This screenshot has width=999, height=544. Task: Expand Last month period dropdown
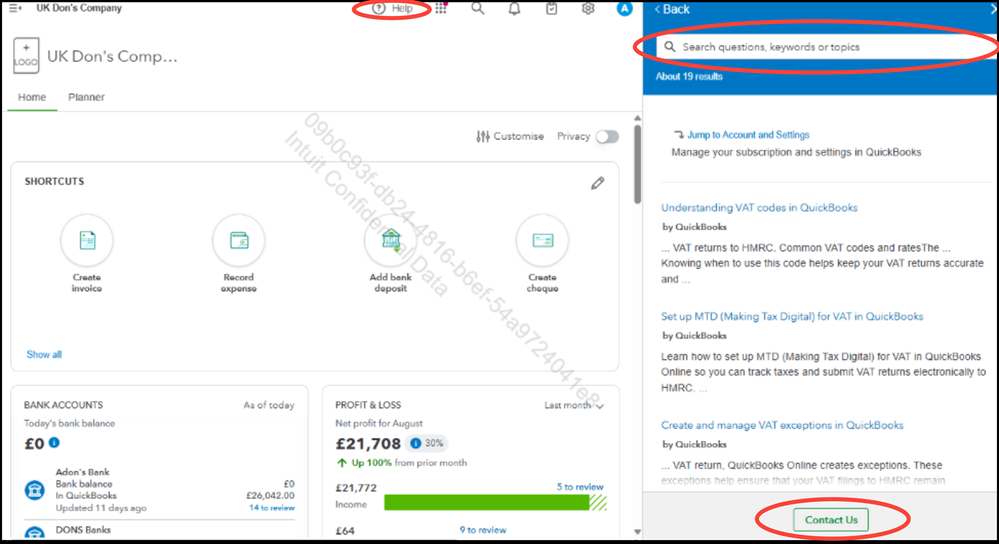pyautogui.click(x=573, y=405)
